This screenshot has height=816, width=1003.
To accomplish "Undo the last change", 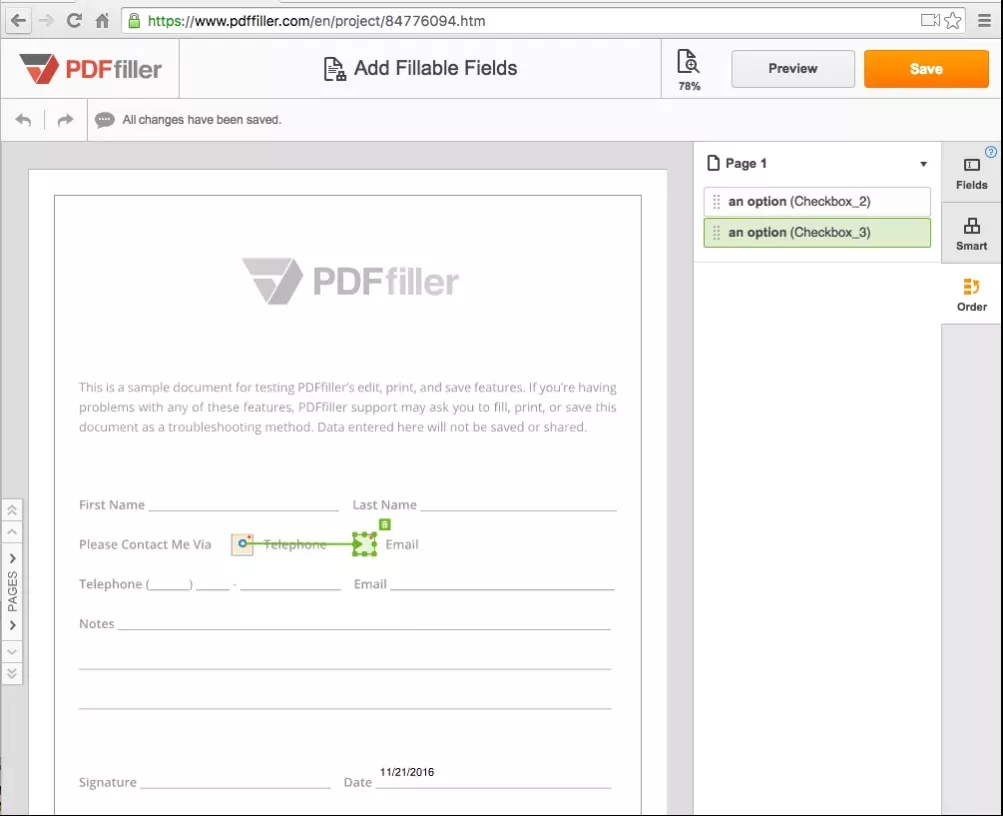I will [x=23, y=120].
